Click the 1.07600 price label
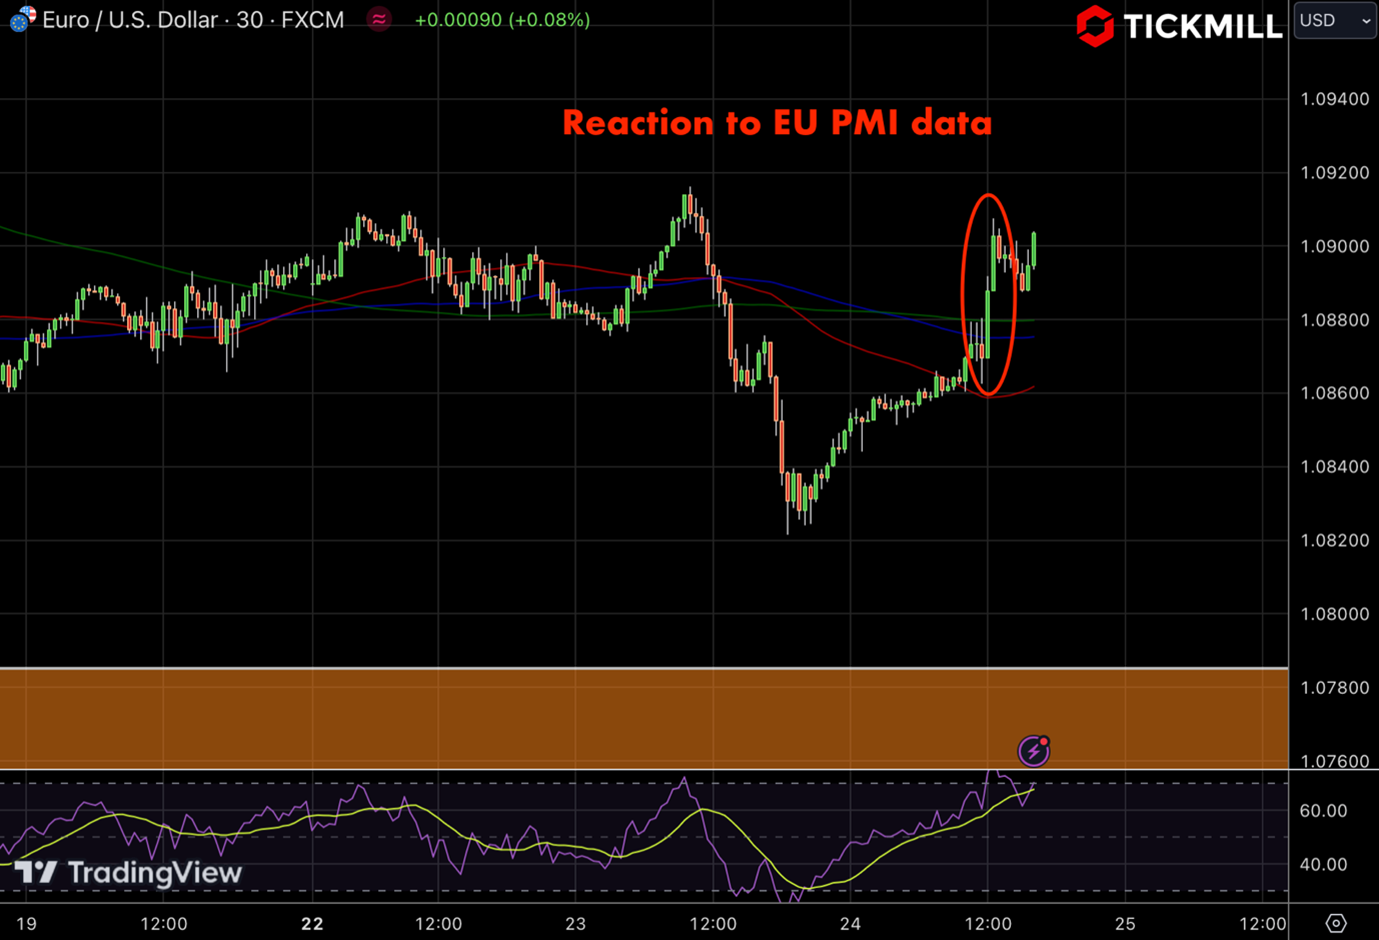Image resolution: width=1379 pixels, height=940 pixels. [x=1335, y=761]
